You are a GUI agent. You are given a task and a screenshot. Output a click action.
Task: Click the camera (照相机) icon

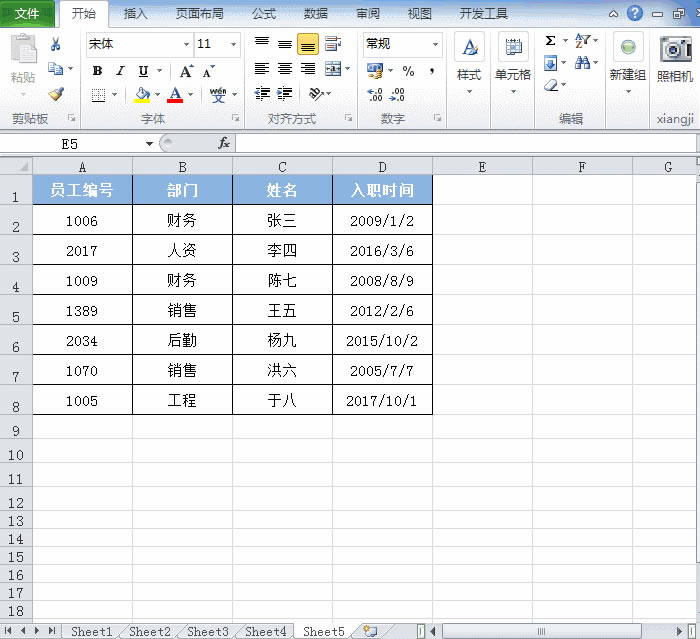click(x=676, y=48)
